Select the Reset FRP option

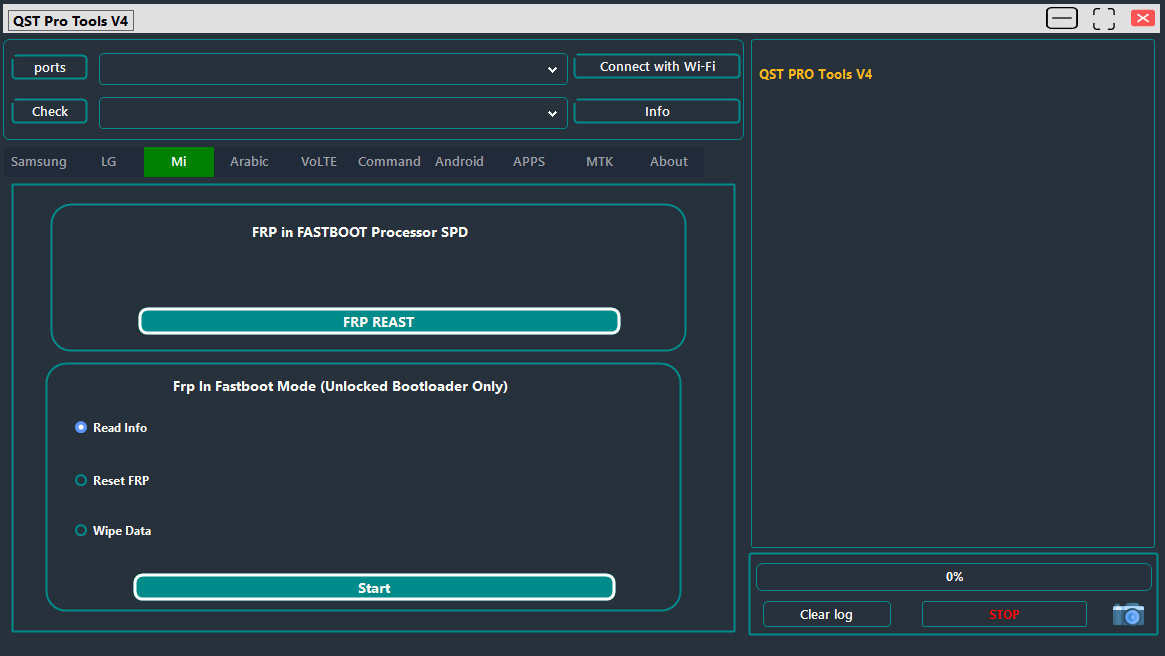coord(80,480)
